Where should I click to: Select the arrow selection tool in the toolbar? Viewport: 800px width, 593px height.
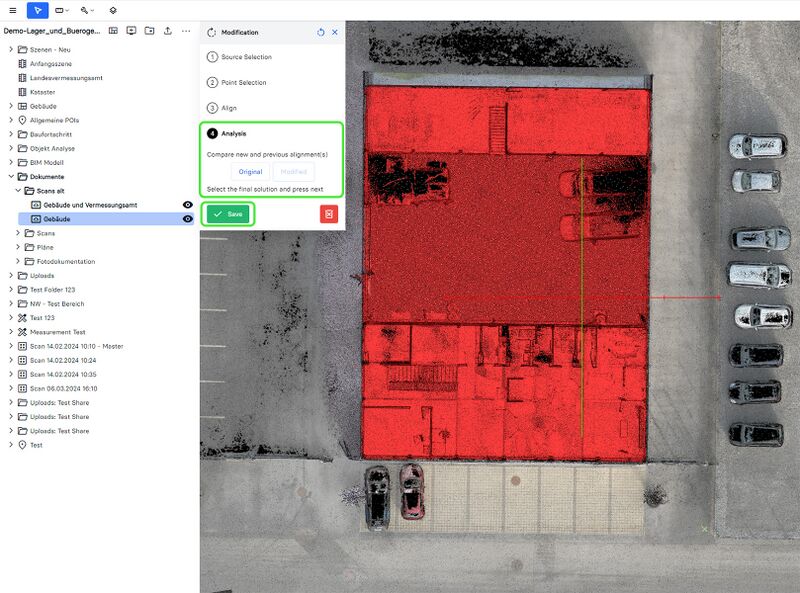tap(37, 11)
